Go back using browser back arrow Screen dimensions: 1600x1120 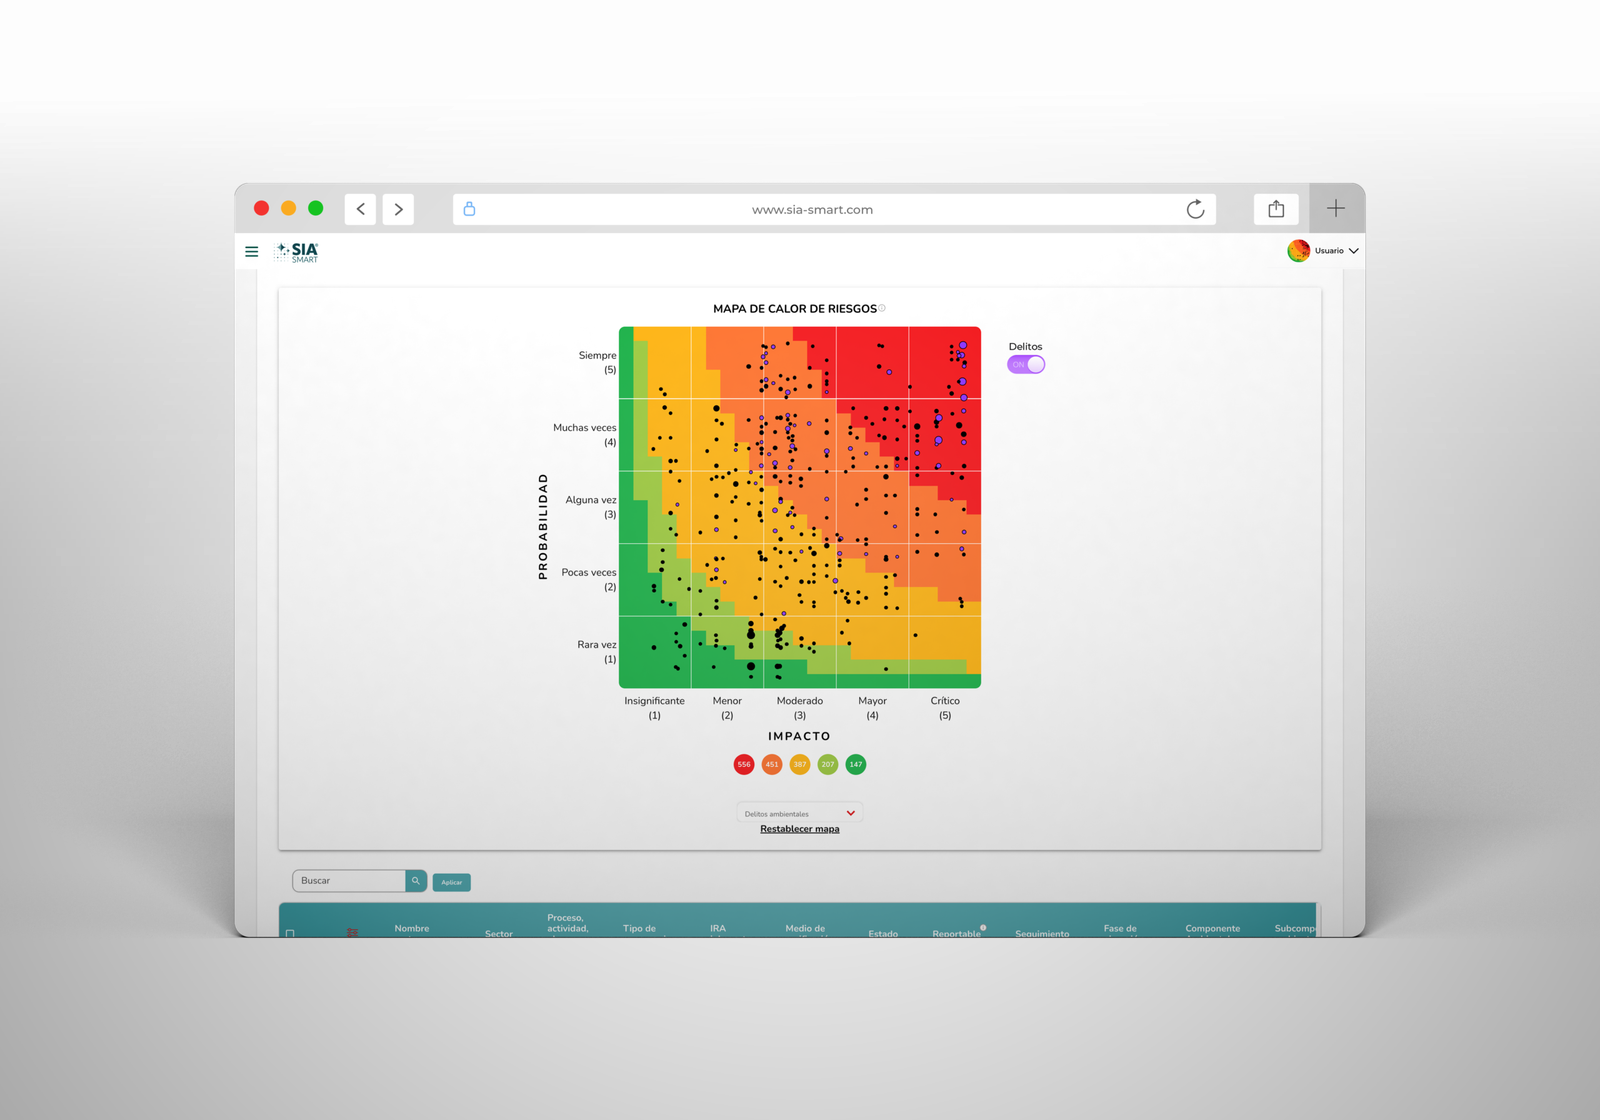point(360,209)
